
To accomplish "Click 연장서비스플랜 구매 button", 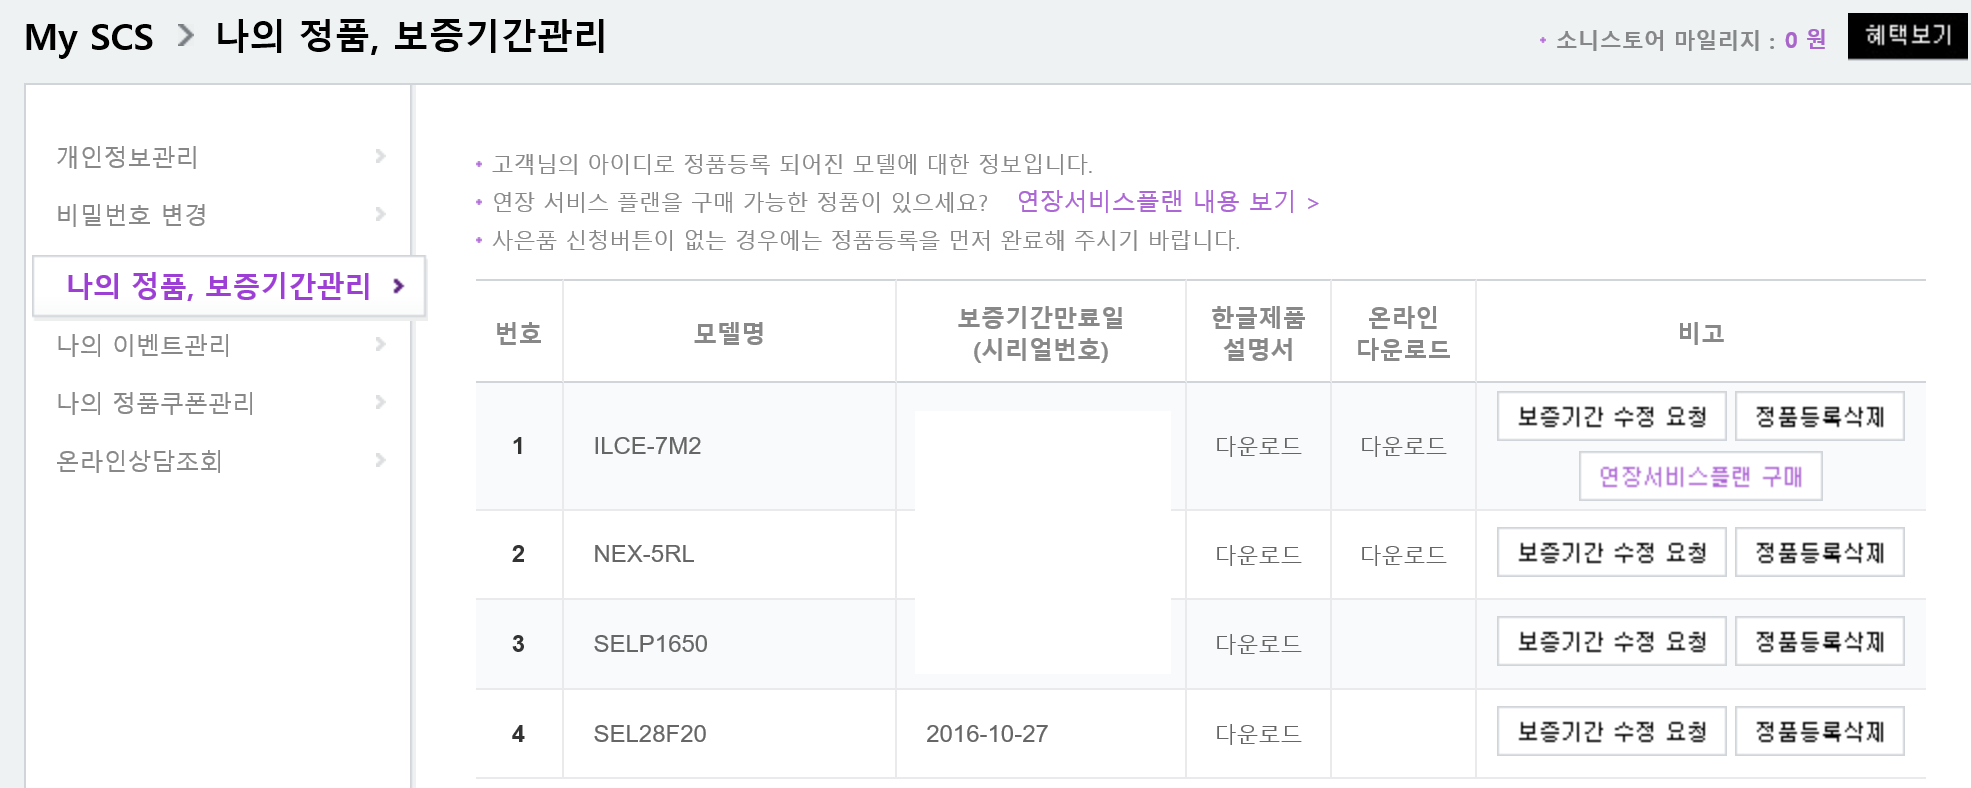I will click(1700, 476).
